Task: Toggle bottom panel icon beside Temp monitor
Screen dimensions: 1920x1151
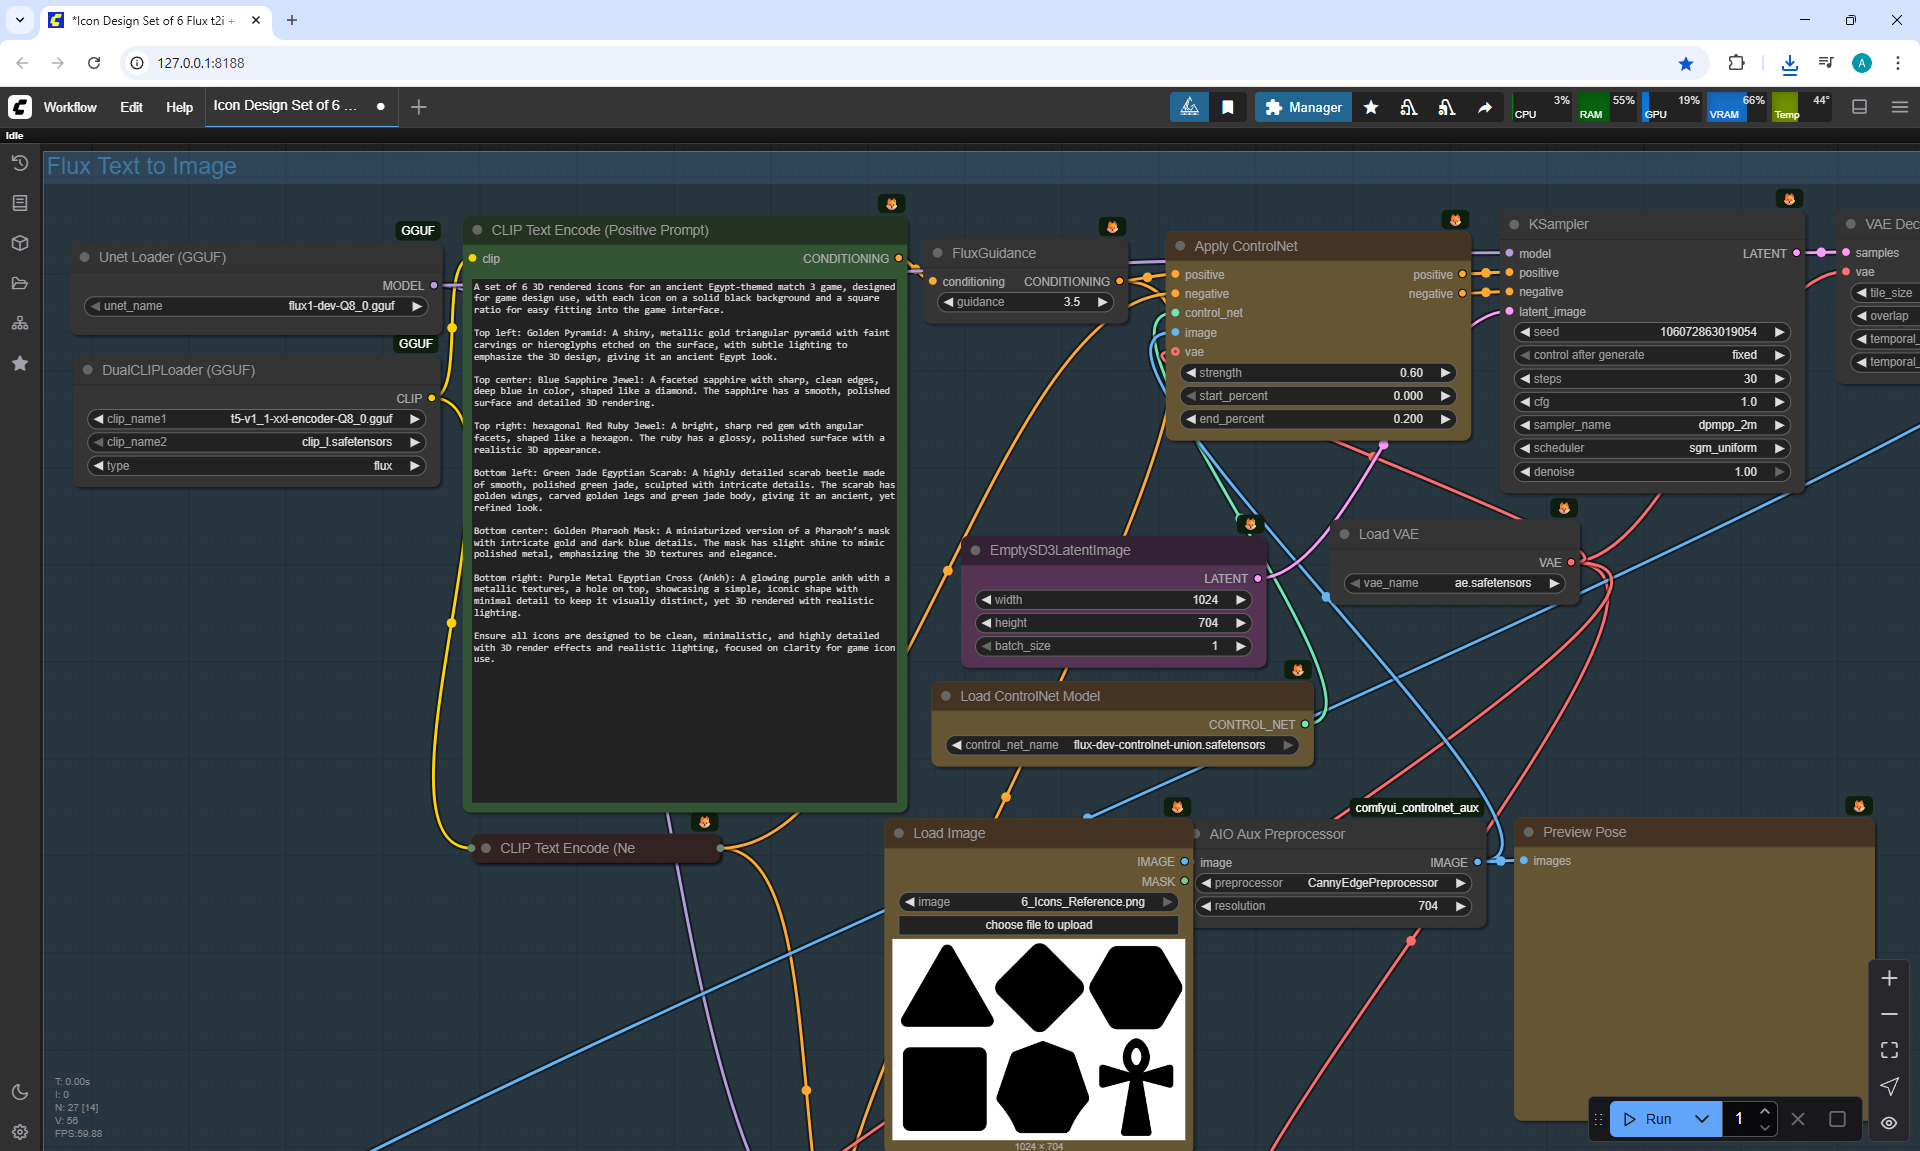Action: coord(1859,107)
